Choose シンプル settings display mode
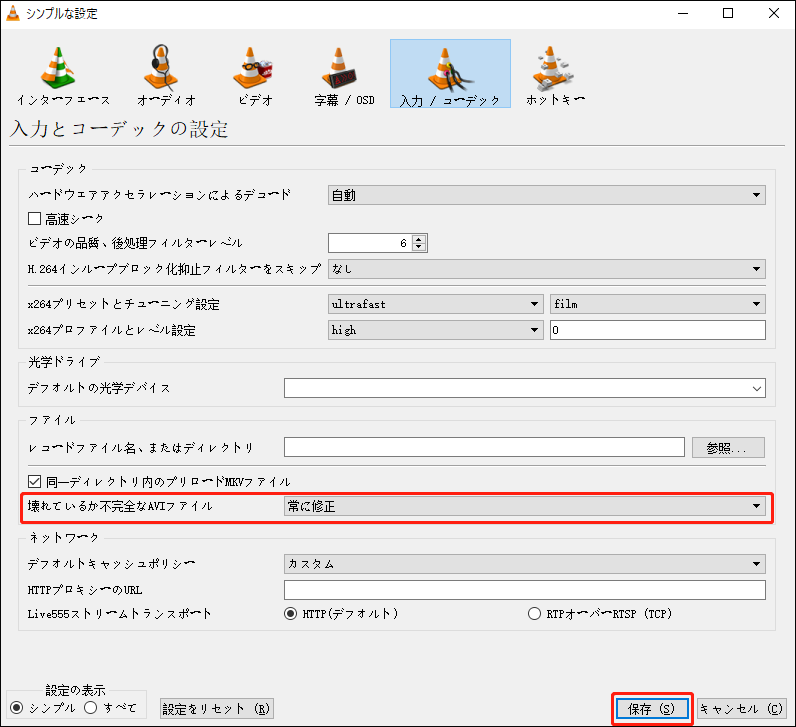This screenshot has width=796, height=727. (x=16, y=708)
